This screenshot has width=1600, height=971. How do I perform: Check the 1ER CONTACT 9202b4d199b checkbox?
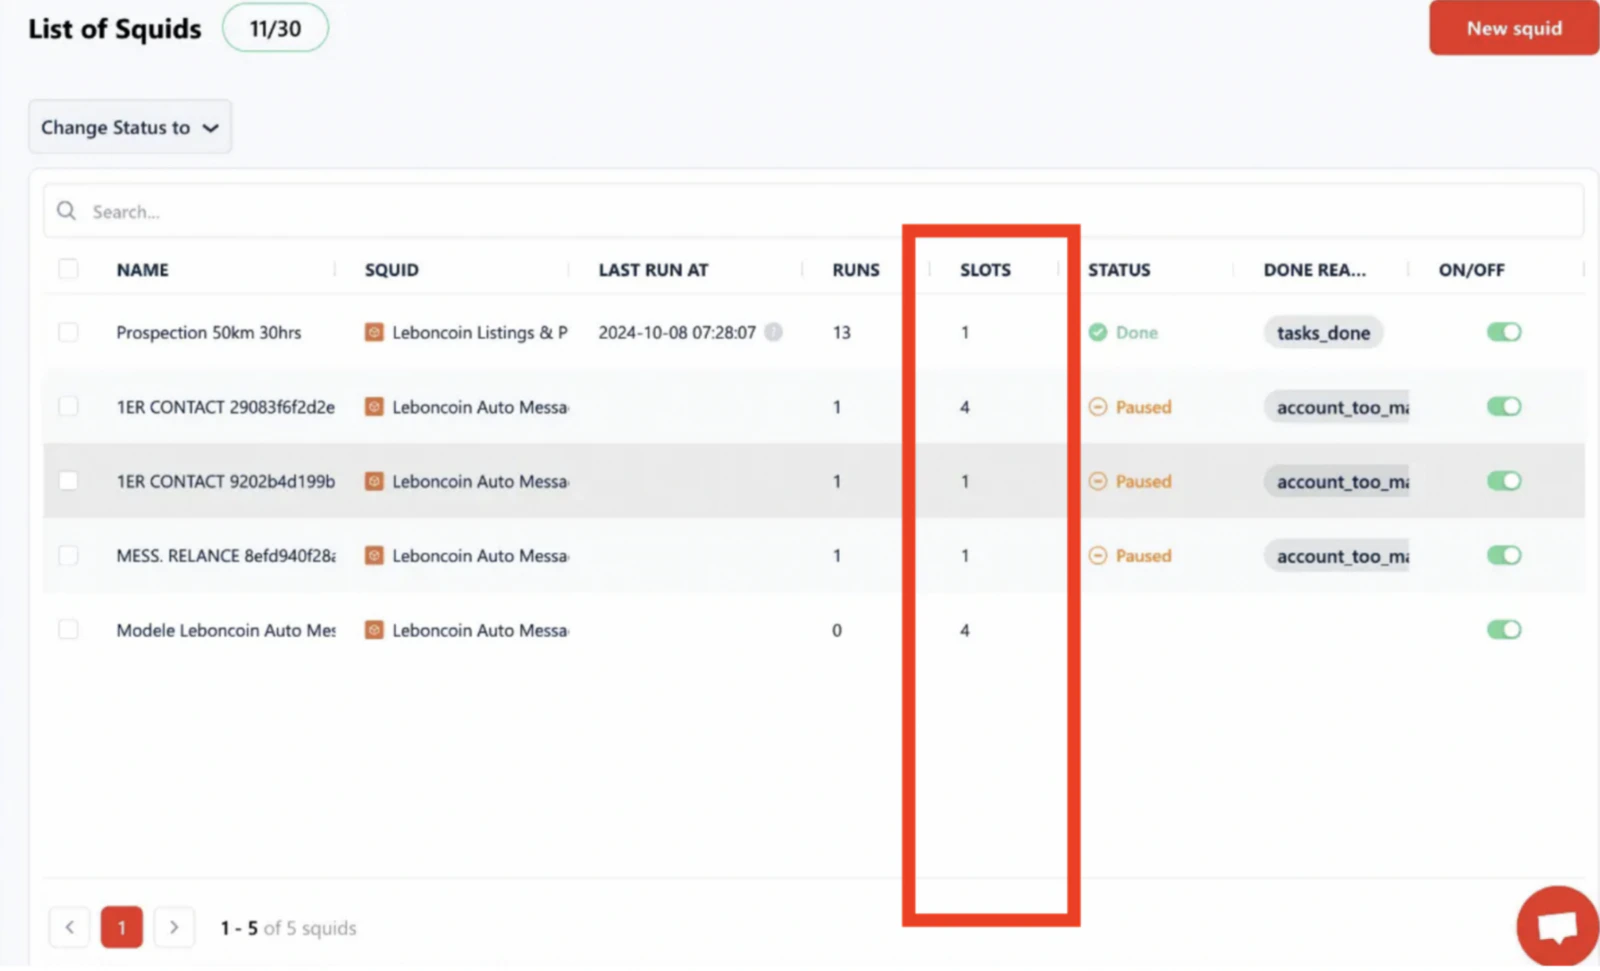[x=68, y=481]
